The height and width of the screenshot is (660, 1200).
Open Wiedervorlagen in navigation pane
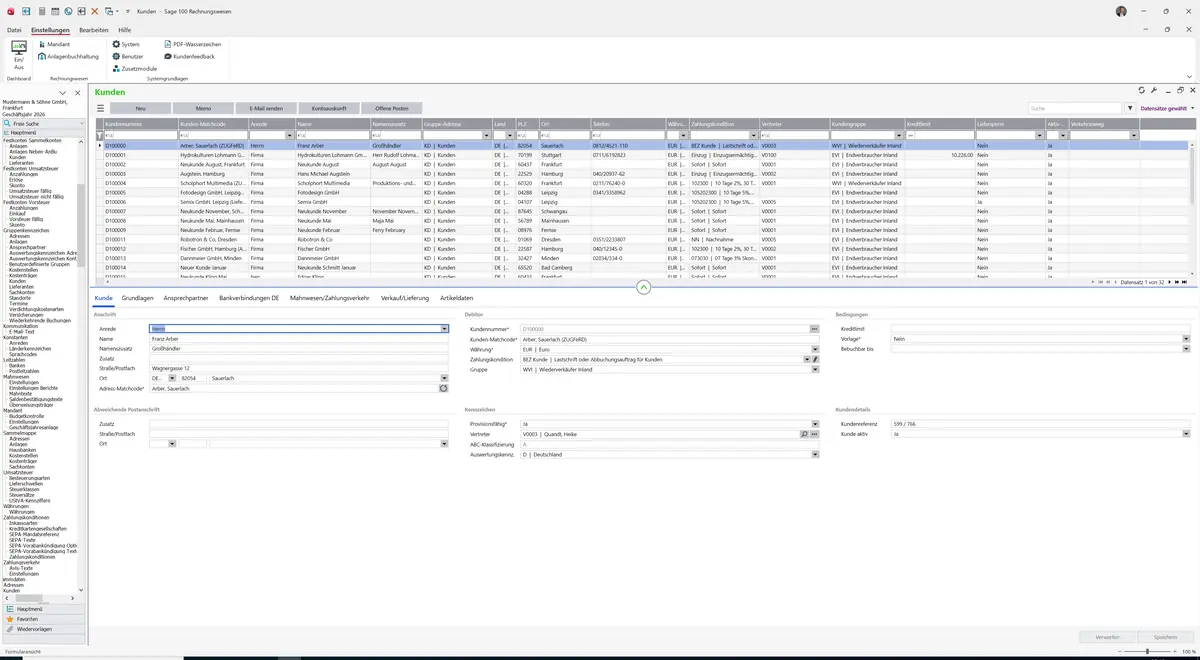43,629
